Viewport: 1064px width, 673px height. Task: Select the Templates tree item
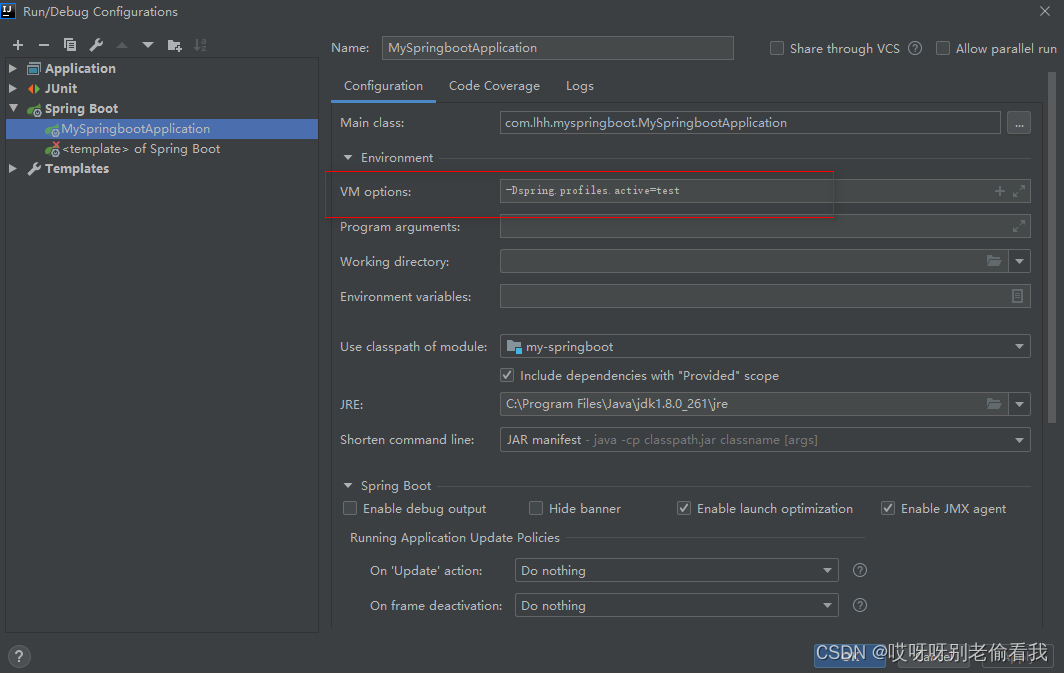77,168
